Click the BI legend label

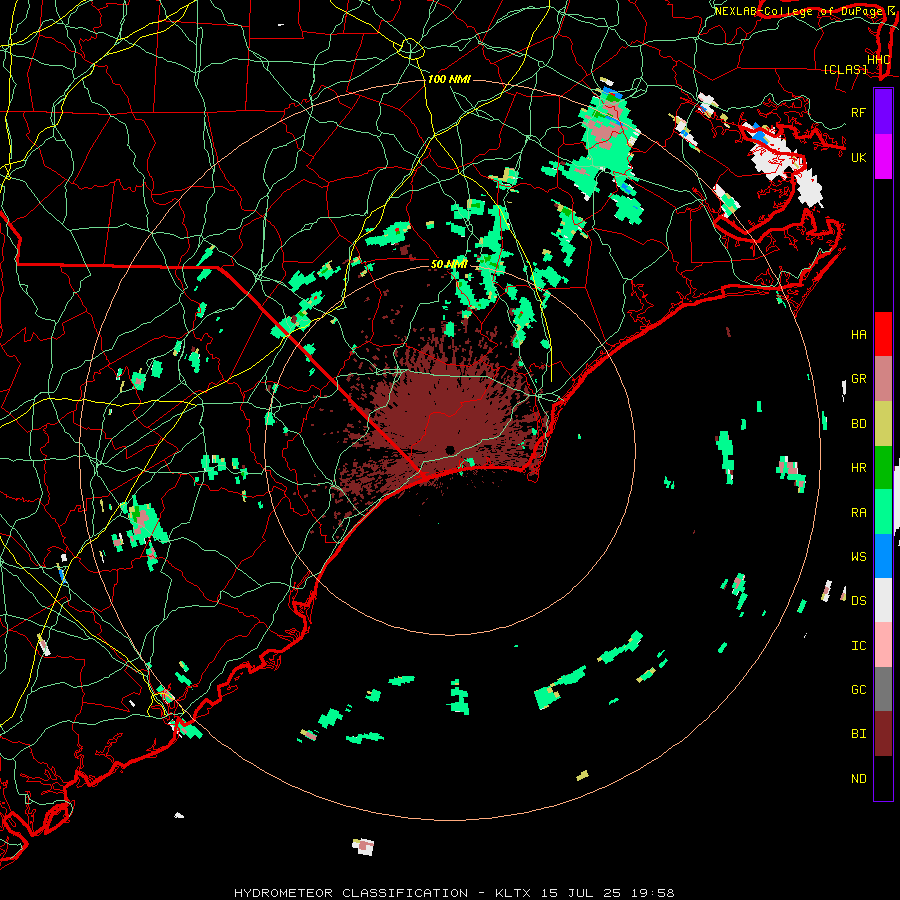pos(858,734)
